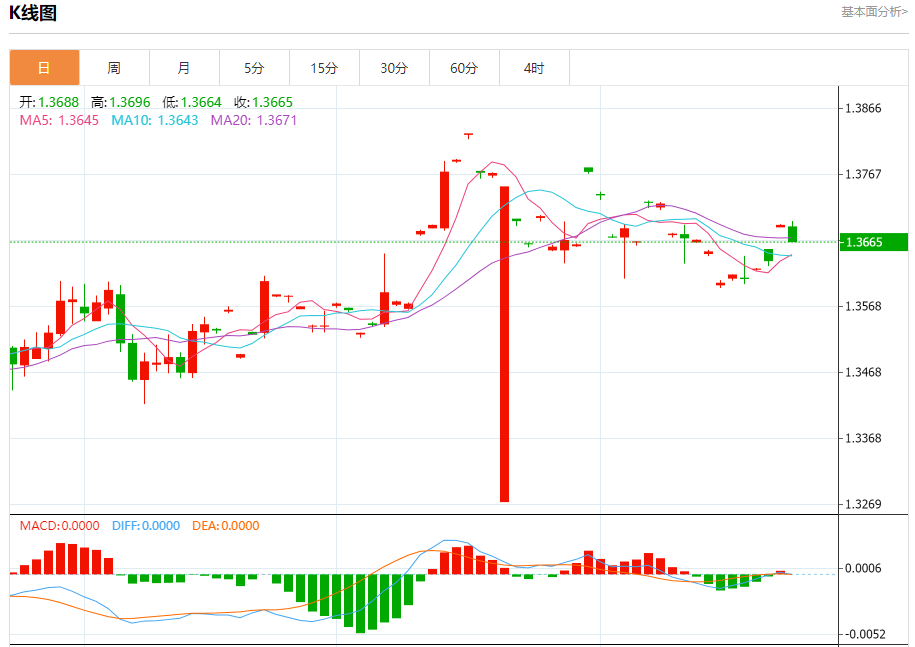Switch to the 月 monthly tab

[184, 68]
